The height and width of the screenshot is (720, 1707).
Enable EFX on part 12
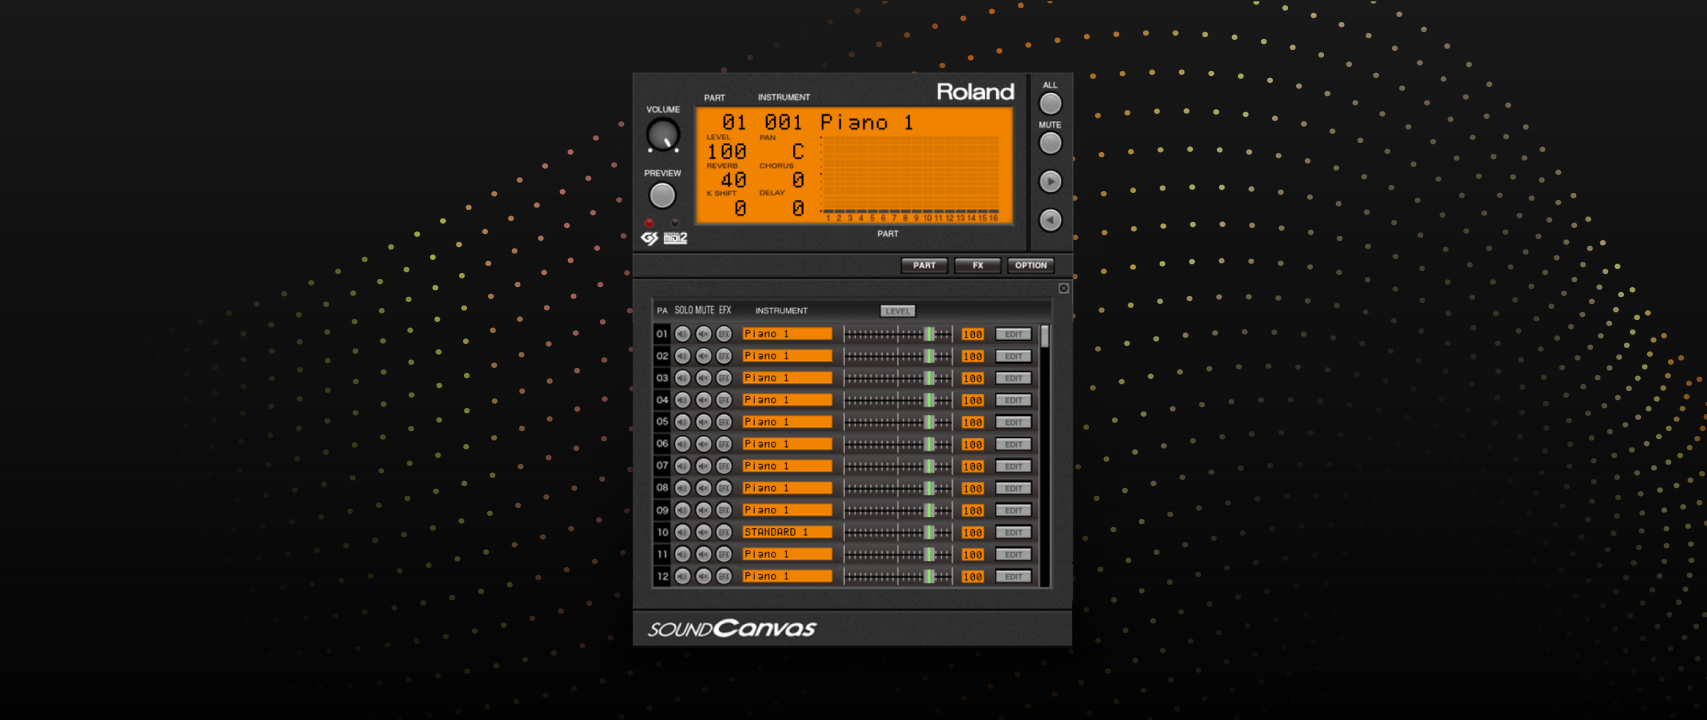(724, 576)
